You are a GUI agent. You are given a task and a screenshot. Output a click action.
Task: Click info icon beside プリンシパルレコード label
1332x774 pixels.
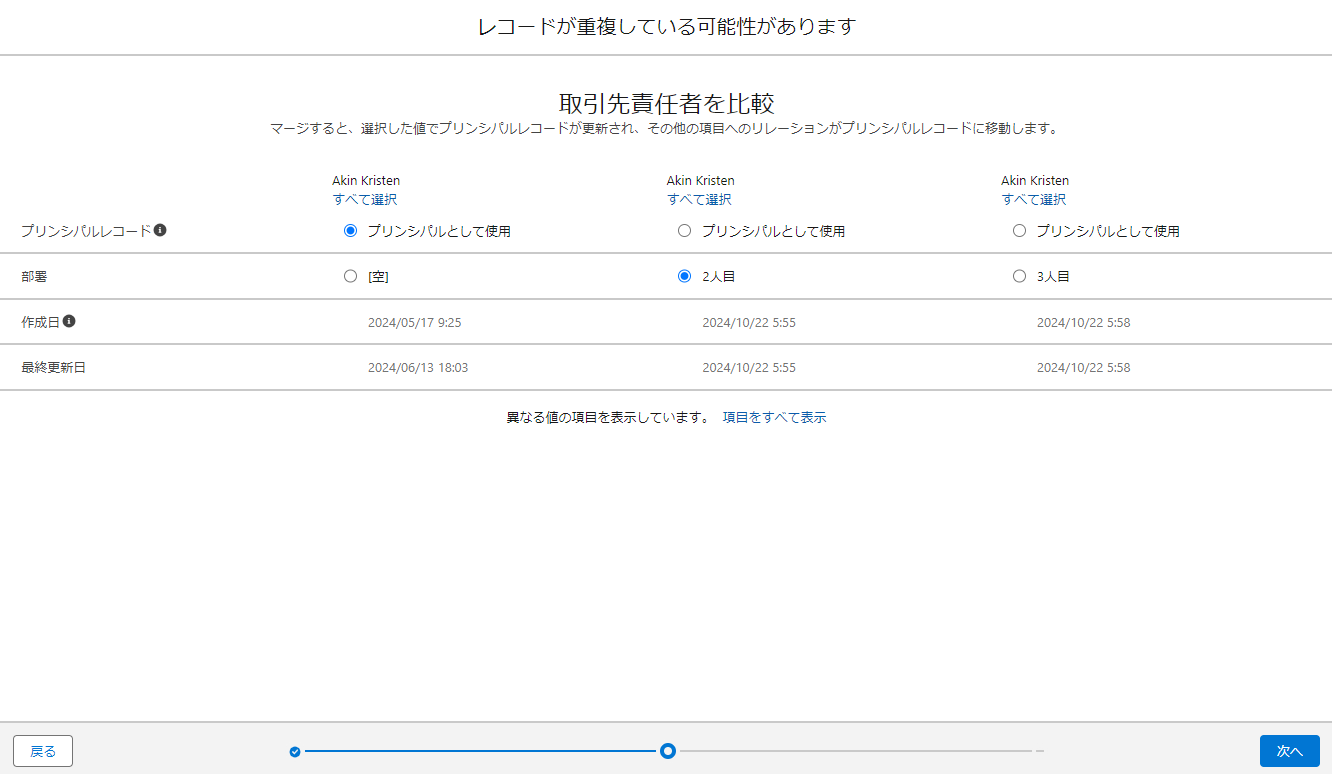[x=160, y=230]
